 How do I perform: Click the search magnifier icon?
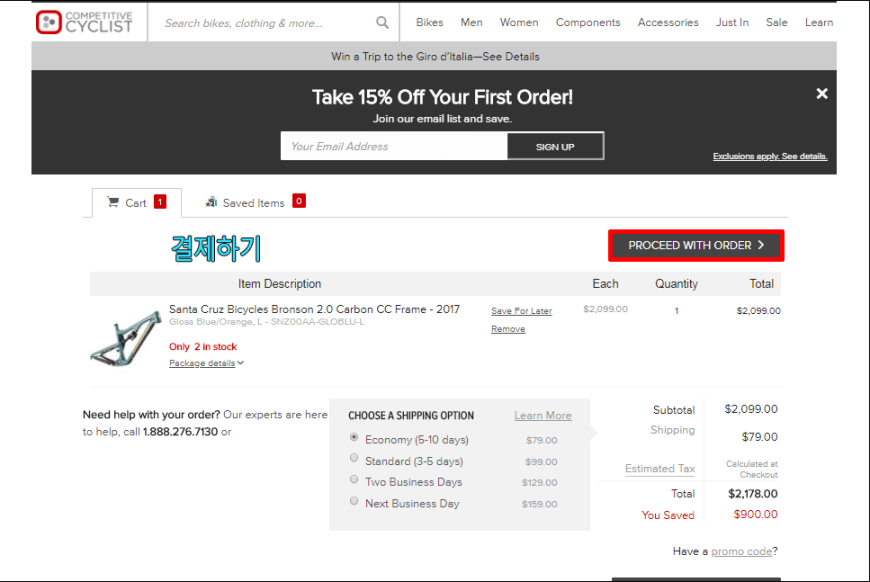click(x=382, y=23)
